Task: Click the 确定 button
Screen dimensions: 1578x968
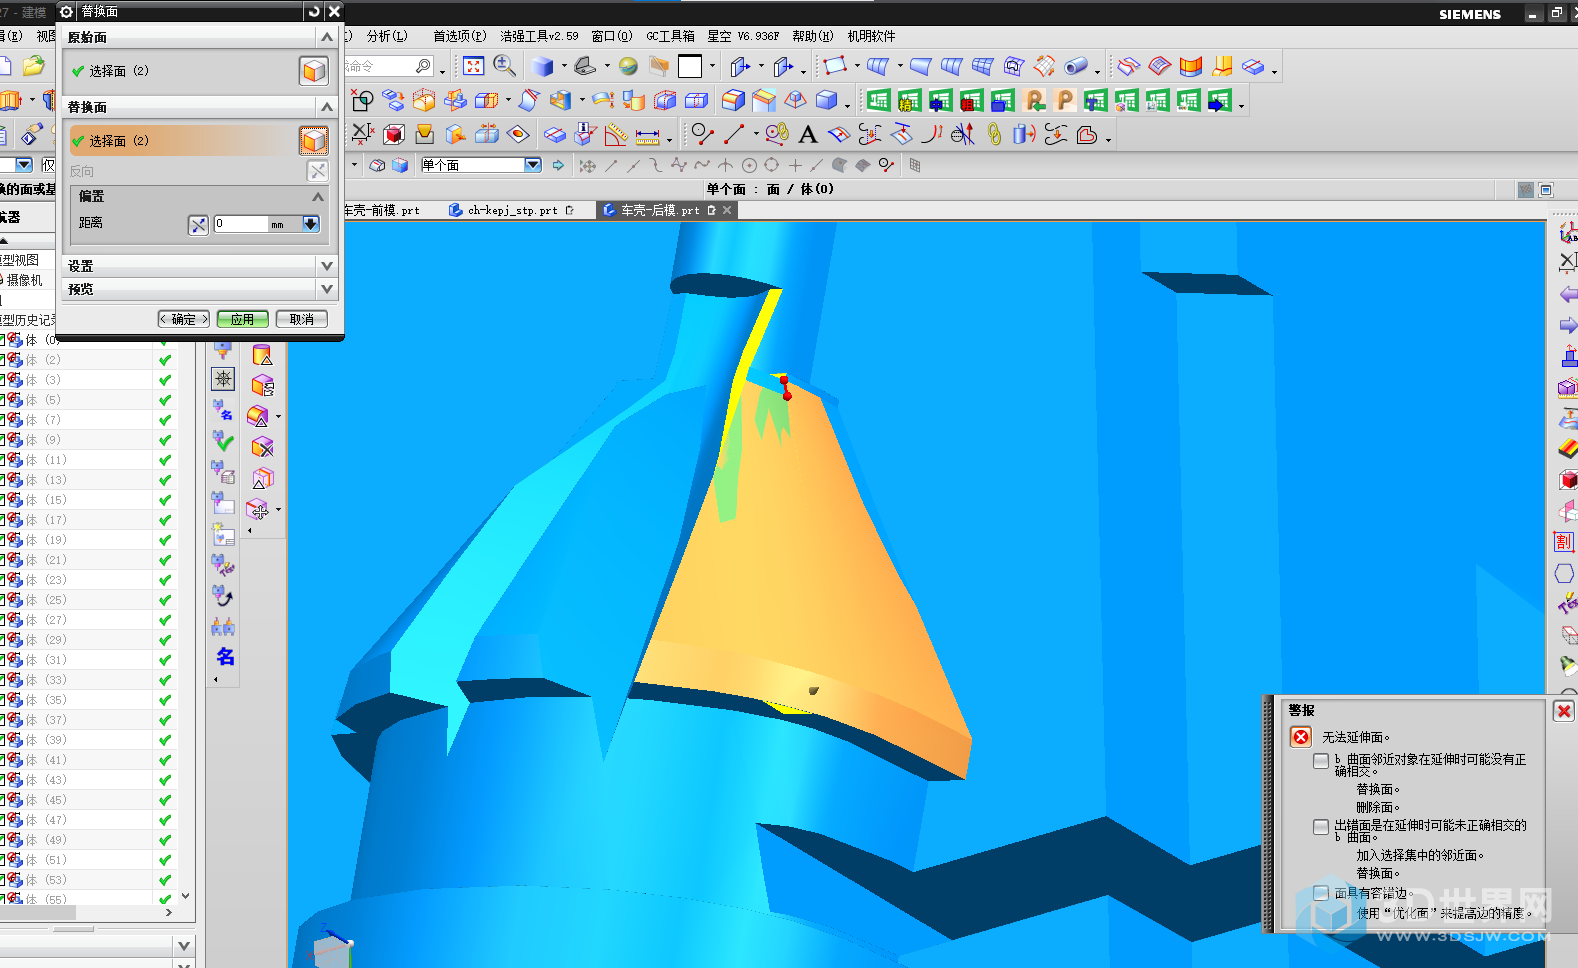Action: tap(184, 319)
